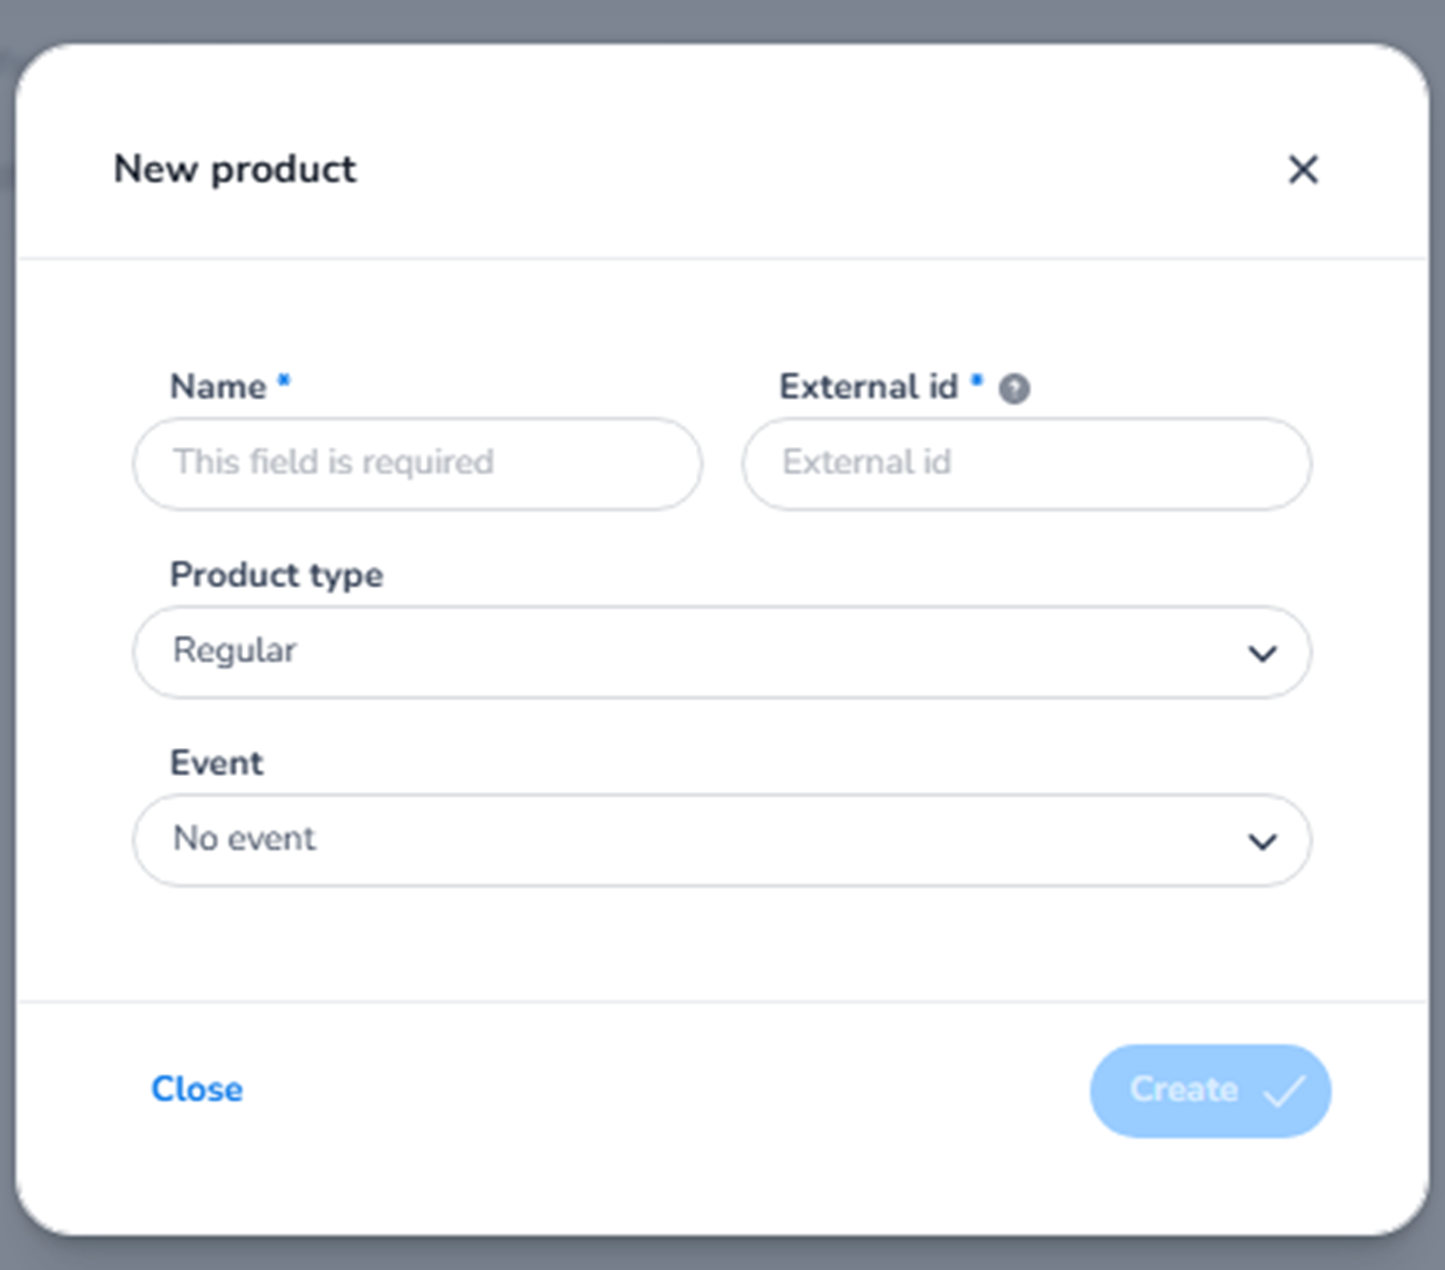Click the "External id" field label
Image resolution: width=1445 pixels, height=1270 pixels.
pyautogui.click(x=868, y=387)
